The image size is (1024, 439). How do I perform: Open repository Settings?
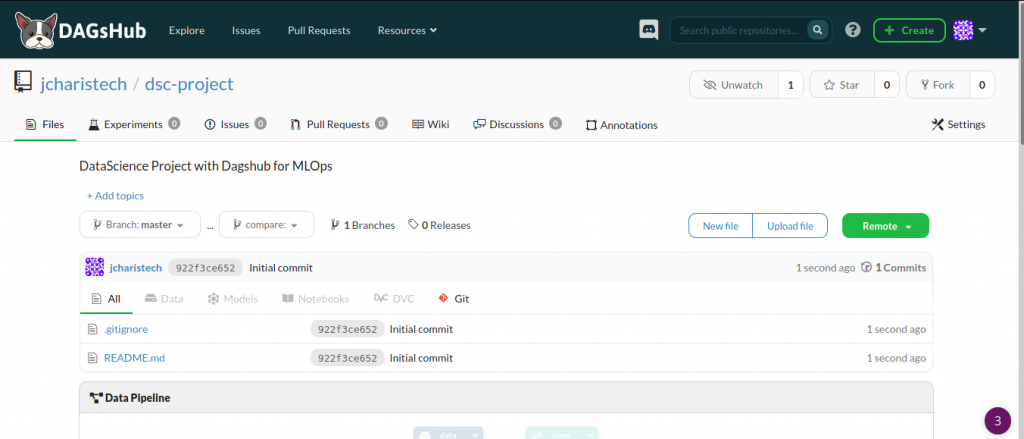(958, 124)
